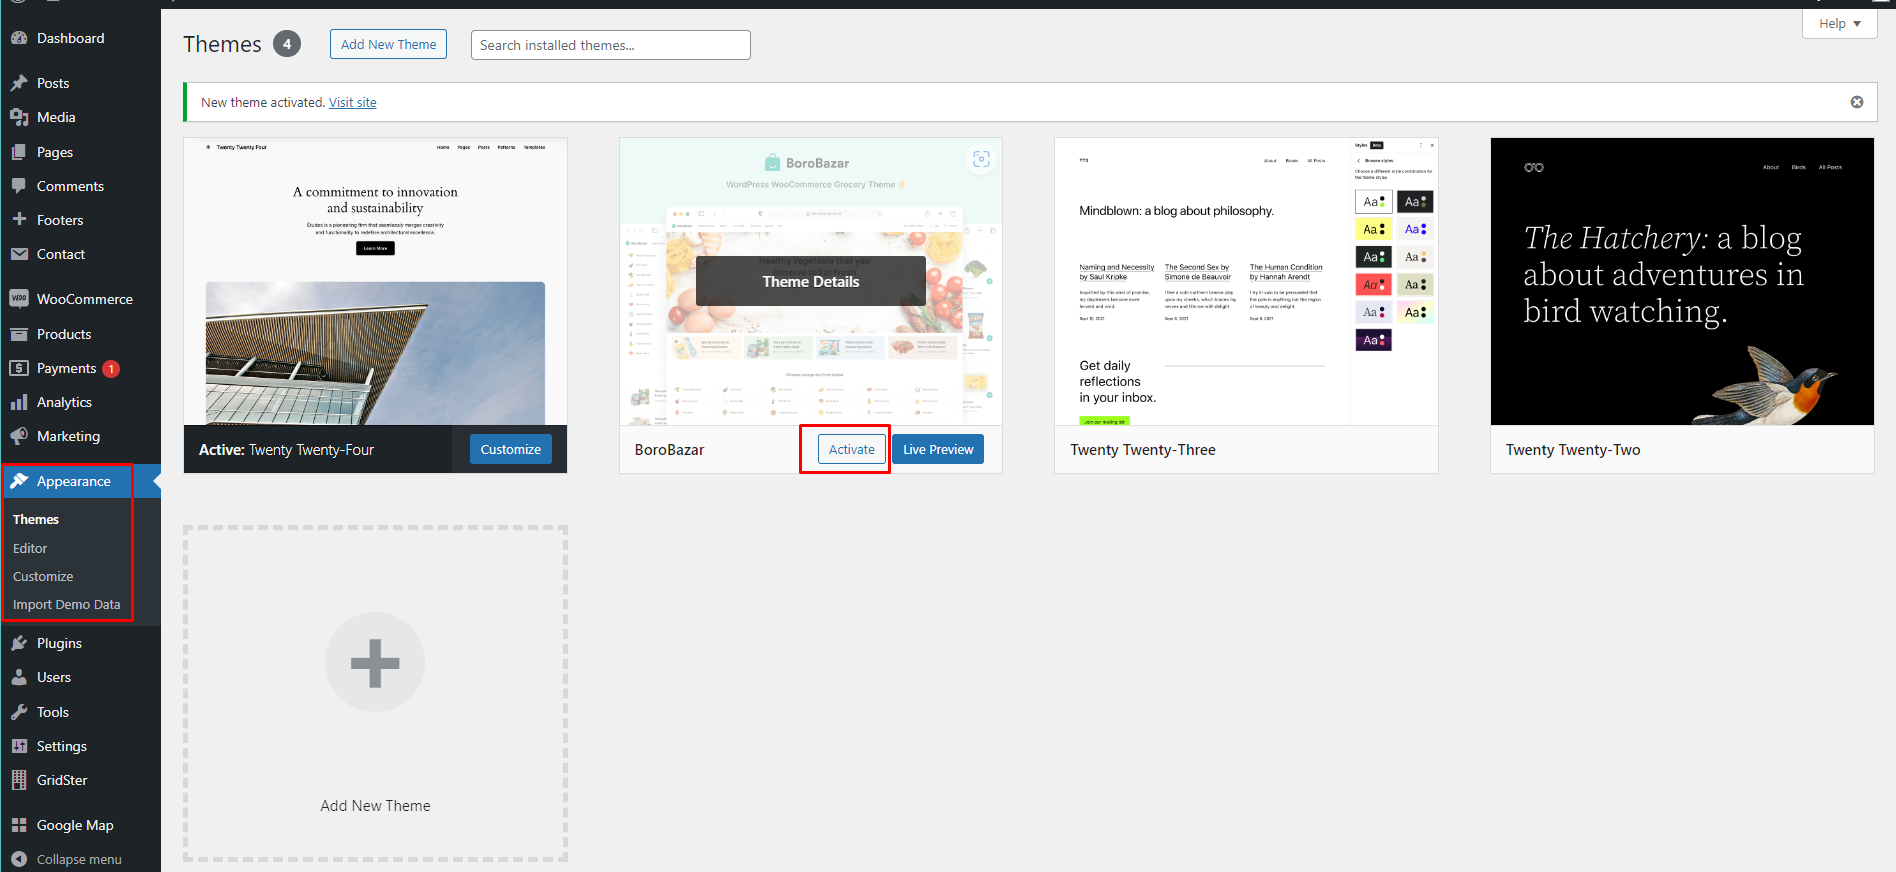Viewport: 1896px width, 872px height.
Task: Click the Analytics bar chart icon
Action: click(19, 402)
